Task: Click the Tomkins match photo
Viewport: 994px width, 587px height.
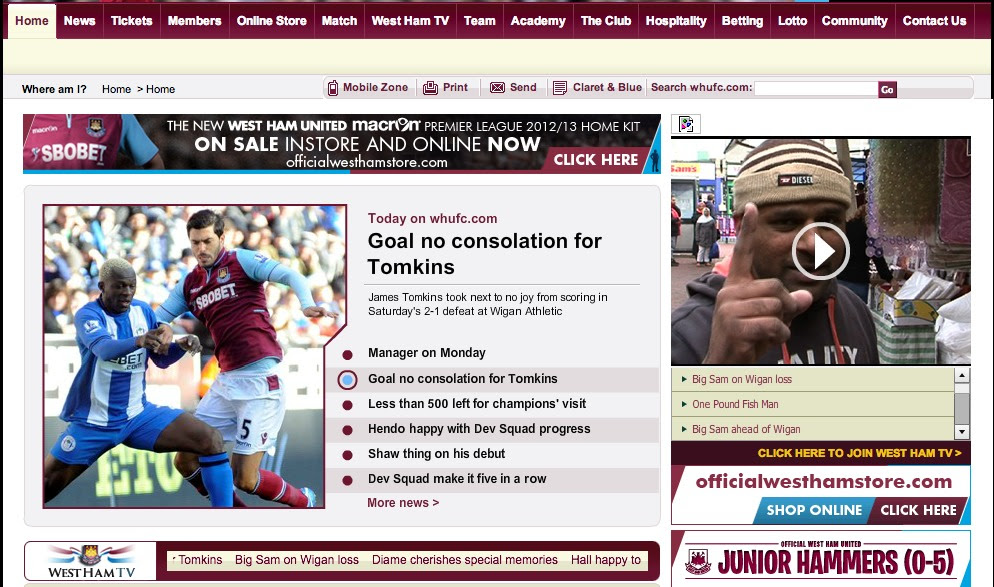Action: pos(195,356)
